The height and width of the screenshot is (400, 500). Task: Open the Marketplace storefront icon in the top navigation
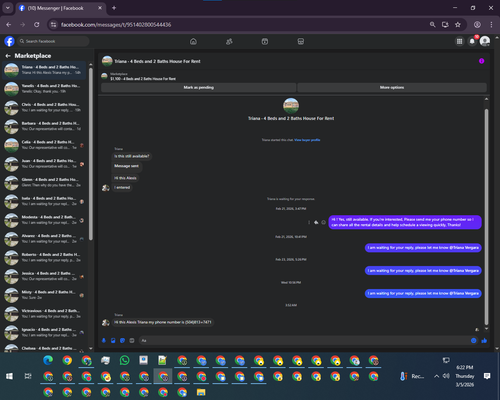pos(301,41)
